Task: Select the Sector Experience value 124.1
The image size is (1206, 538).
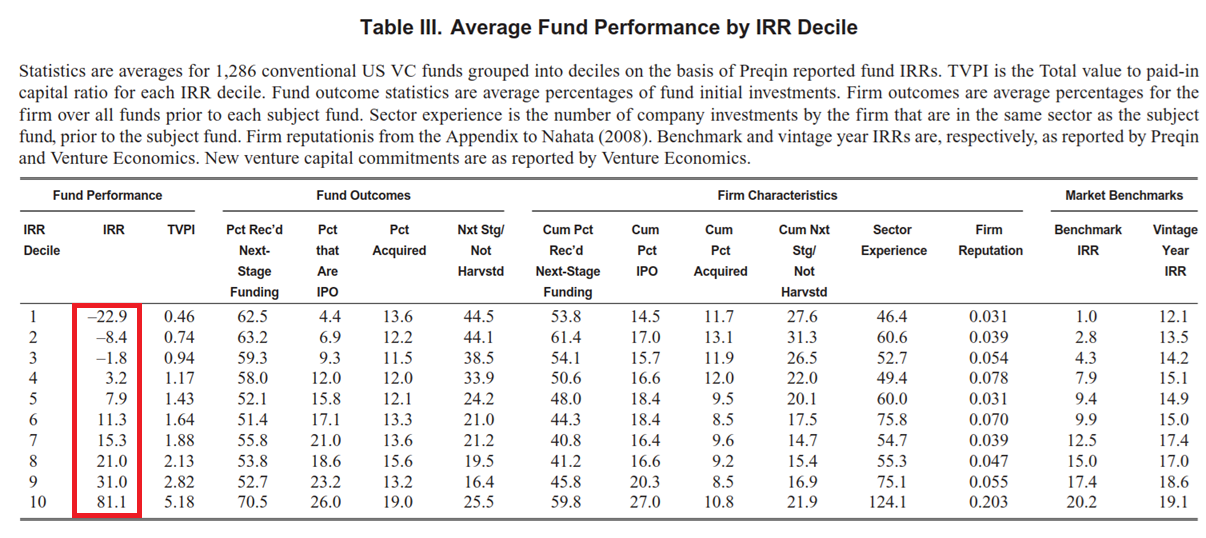Action: pos(889,502)
